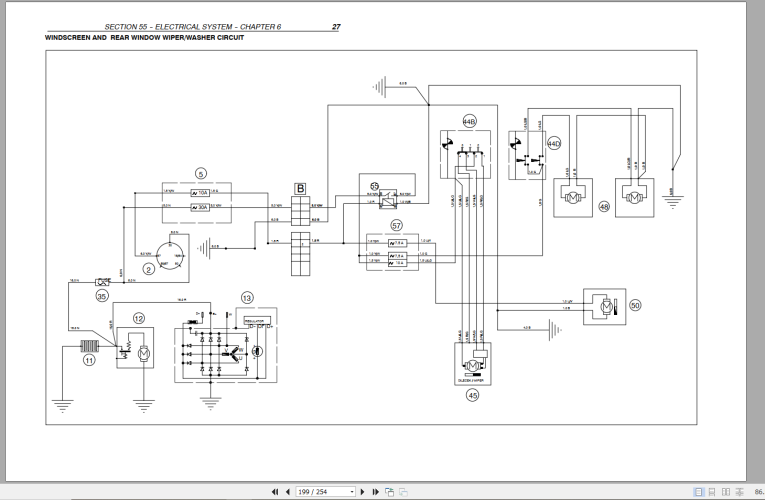The width and height of the screenshot is (765, 500).
Task: Go to the previous page
Action: (288, 492)
